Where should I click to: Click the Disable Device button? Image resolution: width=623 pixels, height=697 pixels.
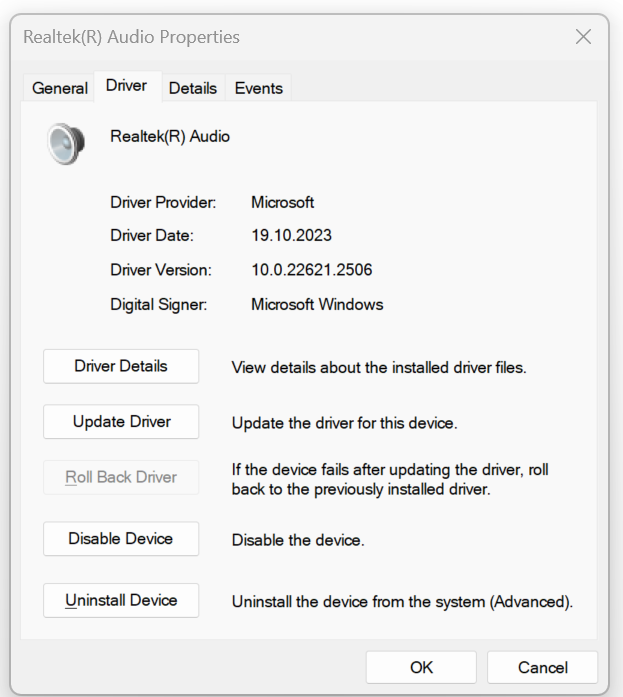121,539
